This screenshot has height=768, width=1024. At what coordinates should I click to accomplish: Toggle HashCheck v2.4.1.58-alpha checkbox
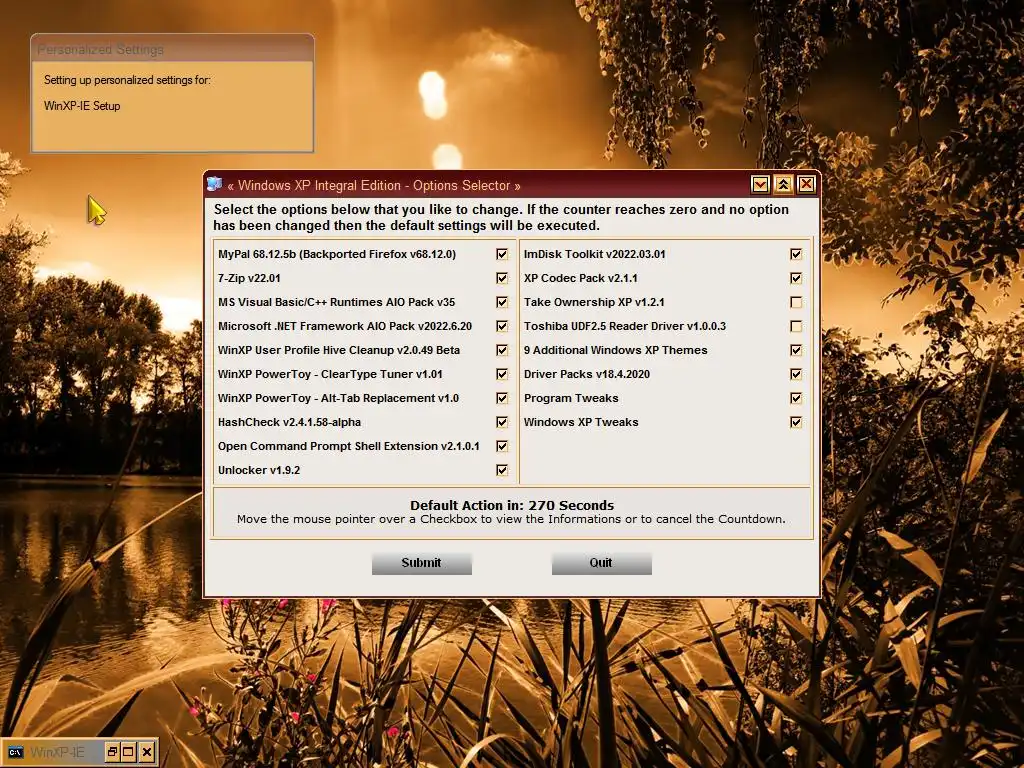(x=502, y=422)
